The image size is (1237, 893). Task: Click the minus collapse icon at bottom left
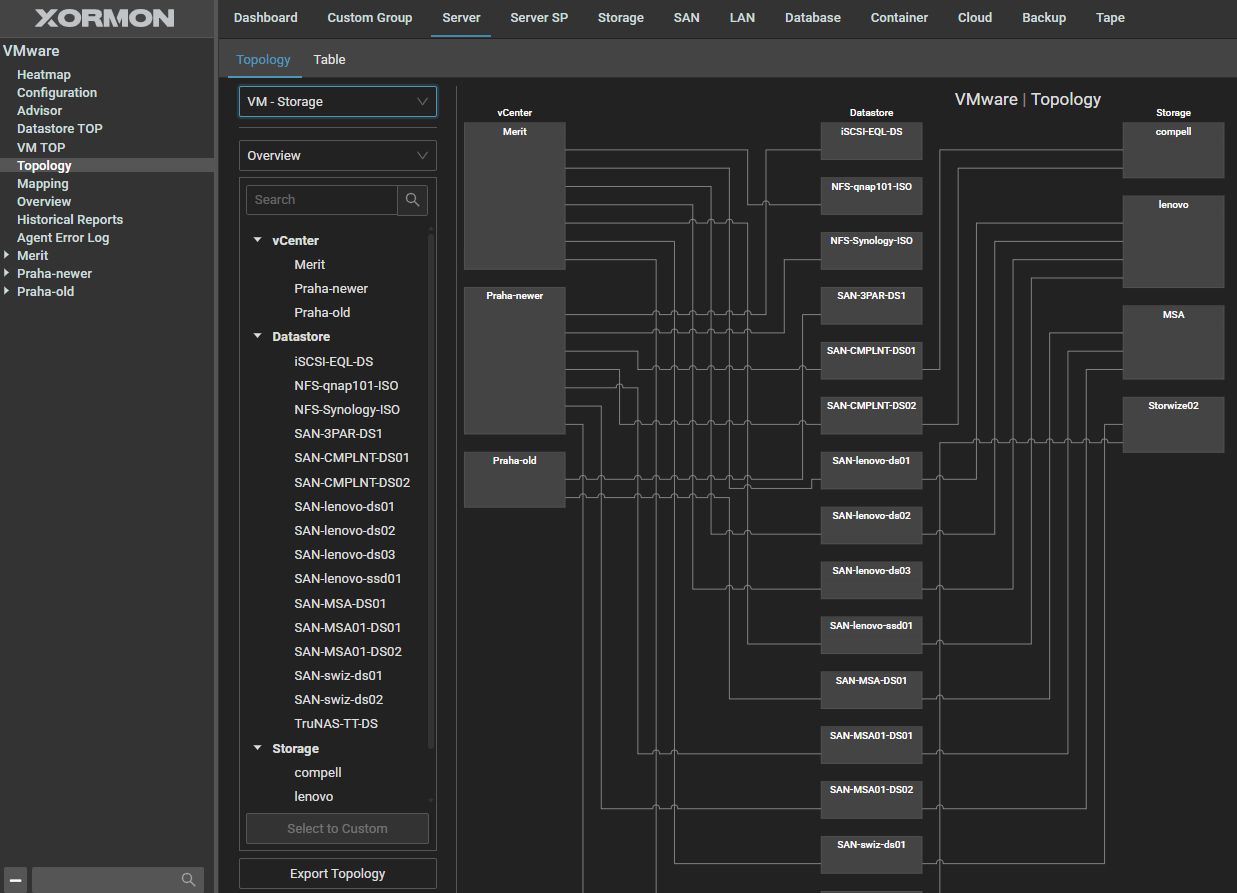pos(16,879)
